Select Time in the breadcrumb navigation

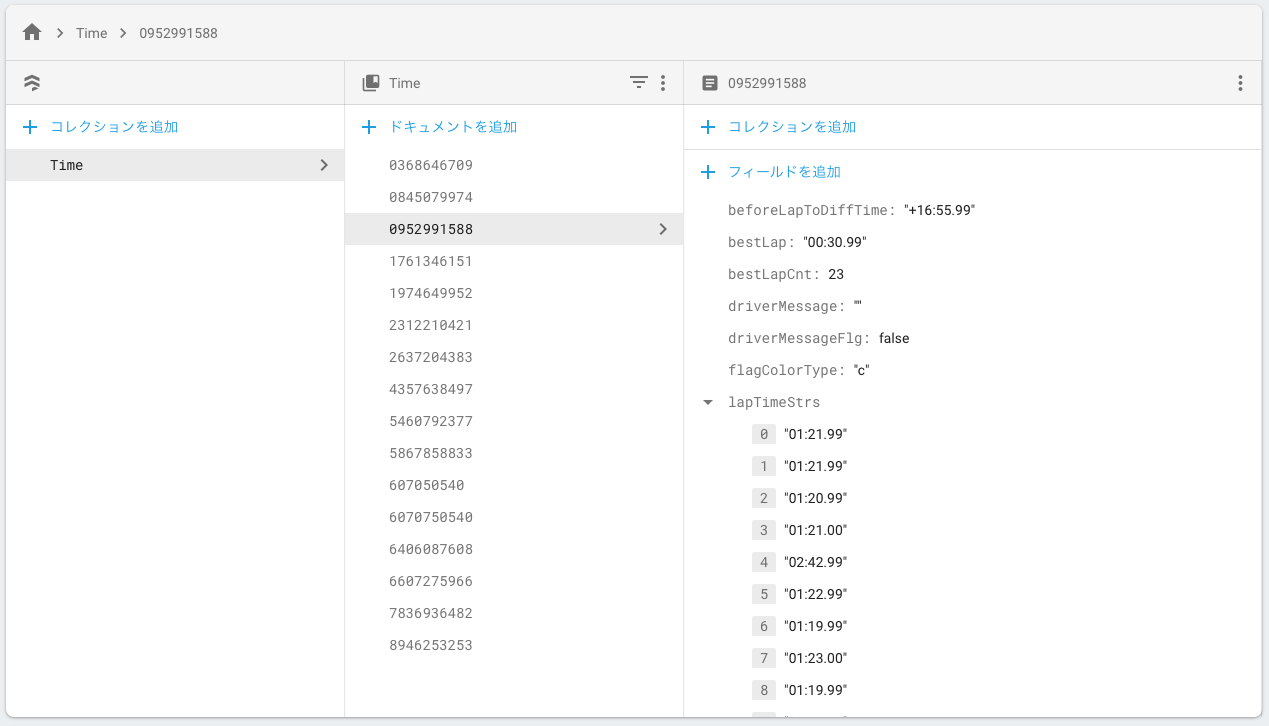(91, 32)
